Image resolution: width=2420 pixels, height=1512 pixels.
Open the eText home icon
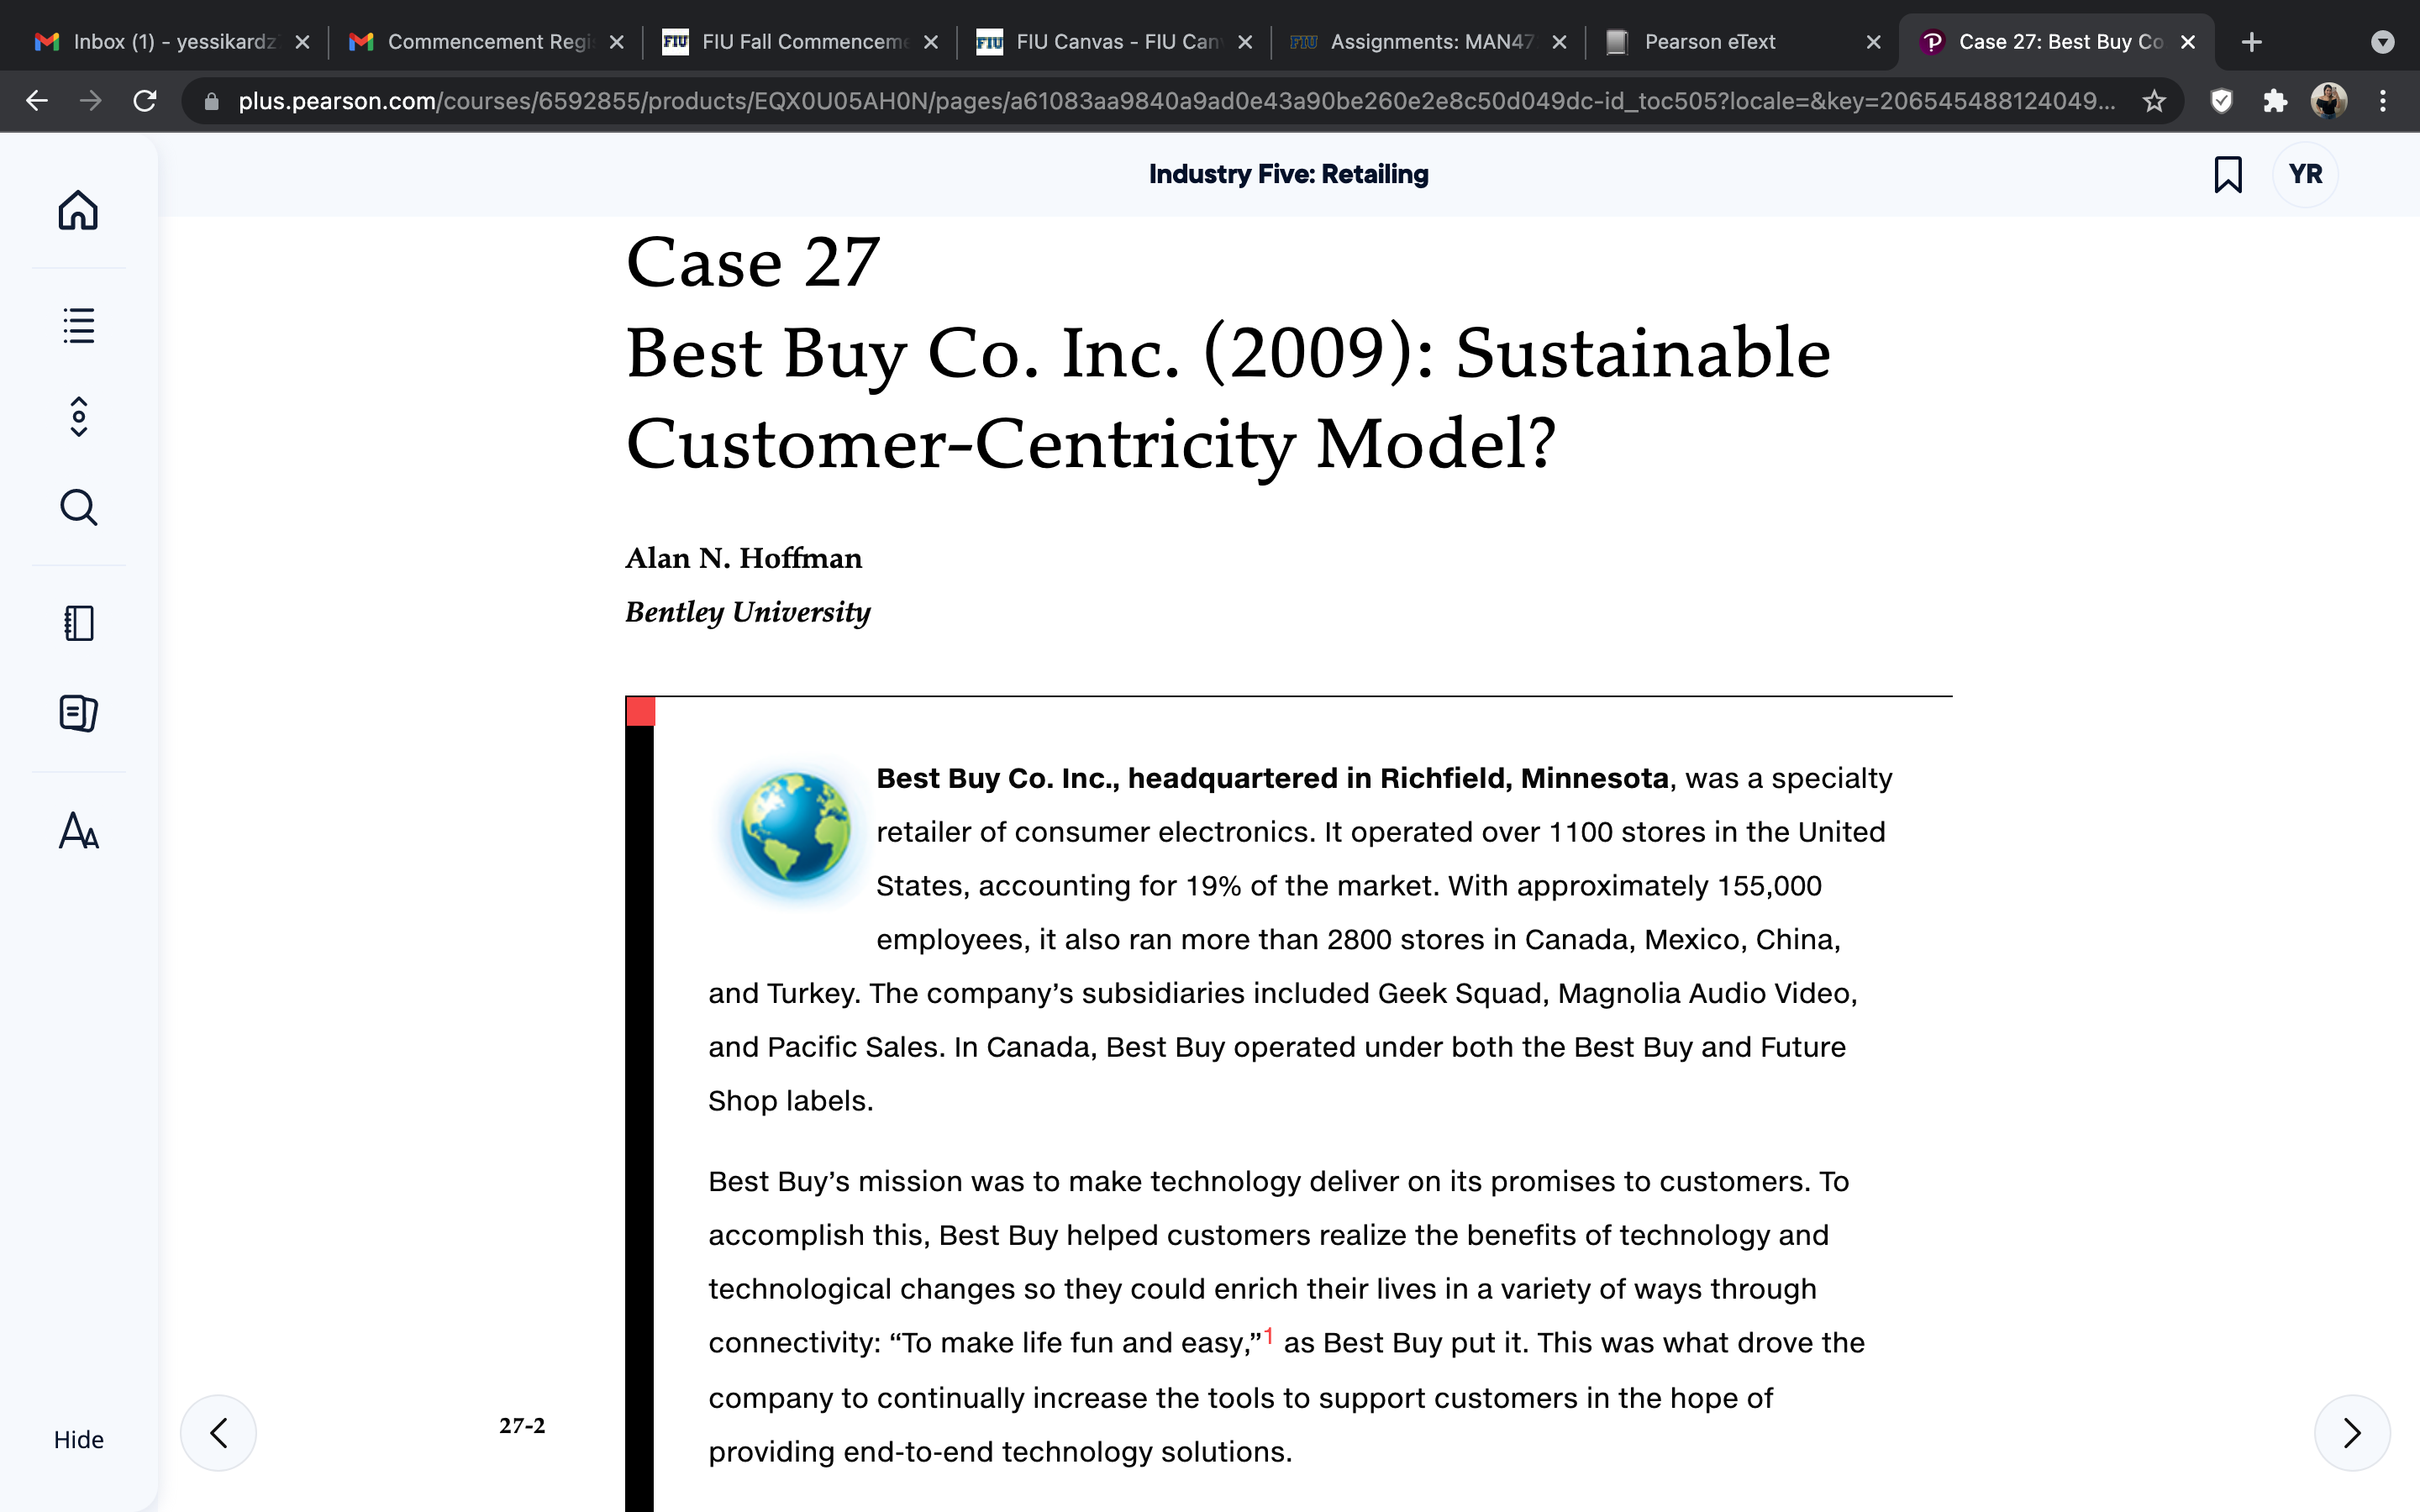pos(78,210)
